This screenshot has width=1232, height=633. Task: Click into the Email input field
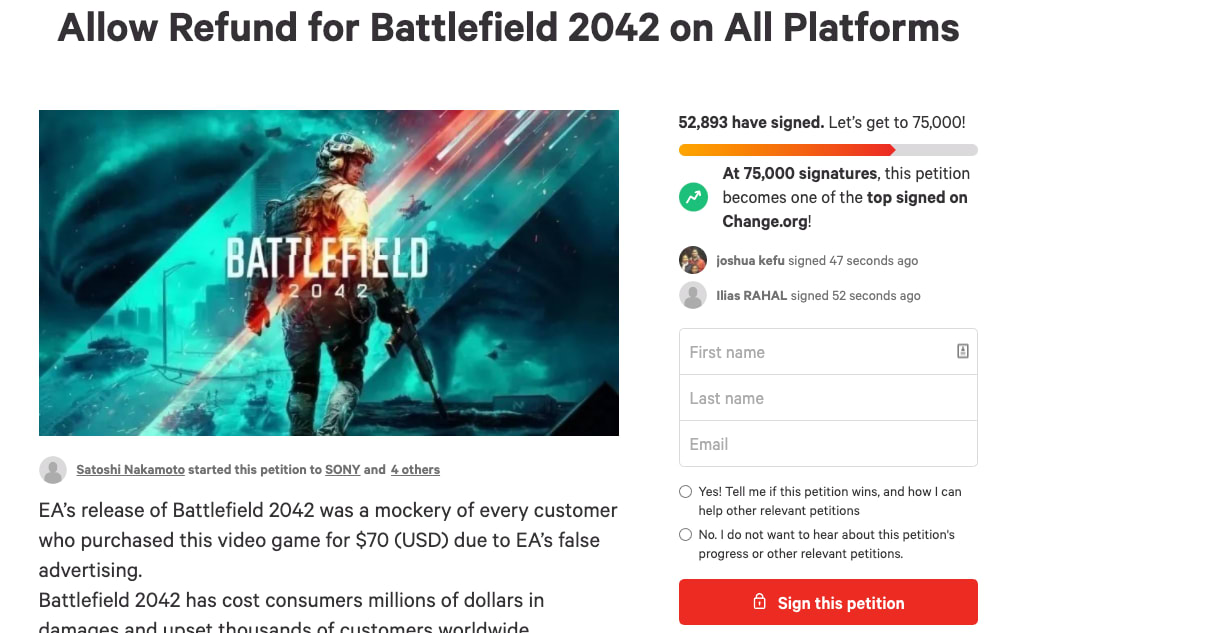(x=827, y=444)
